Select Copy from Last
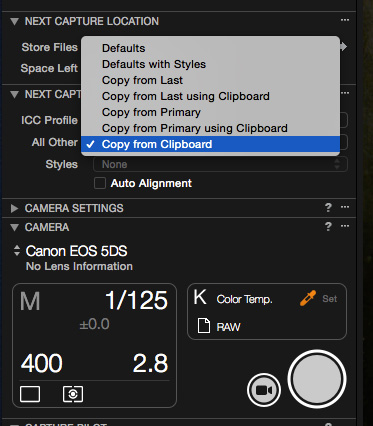373x426 pixels. point(210,80)
